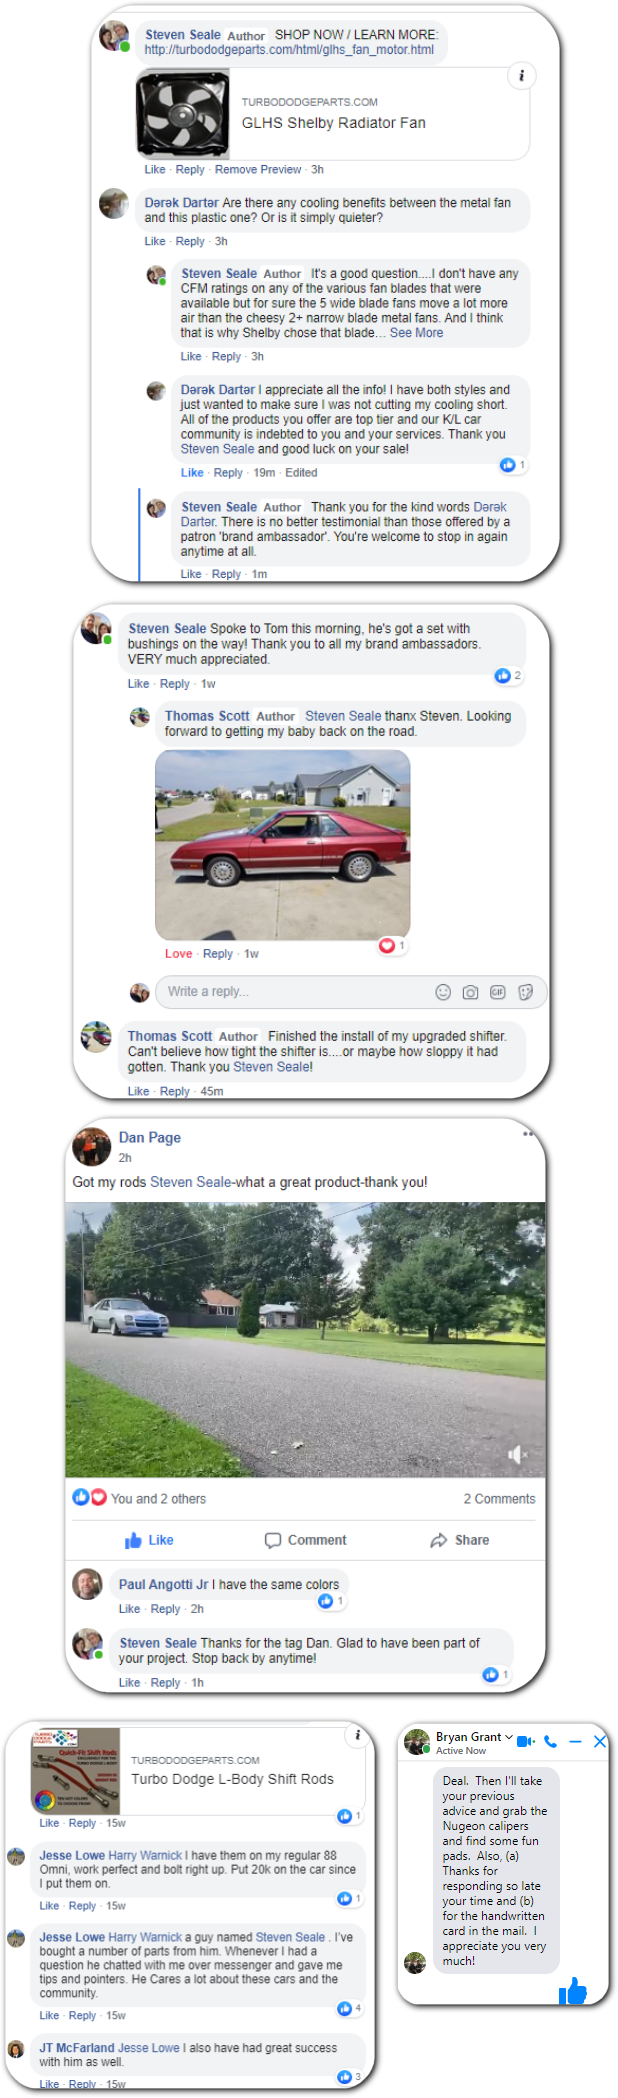The image size is (618, 2098).
Task: Start a video call with Bryan Grant
Action: click(526, 1741)
